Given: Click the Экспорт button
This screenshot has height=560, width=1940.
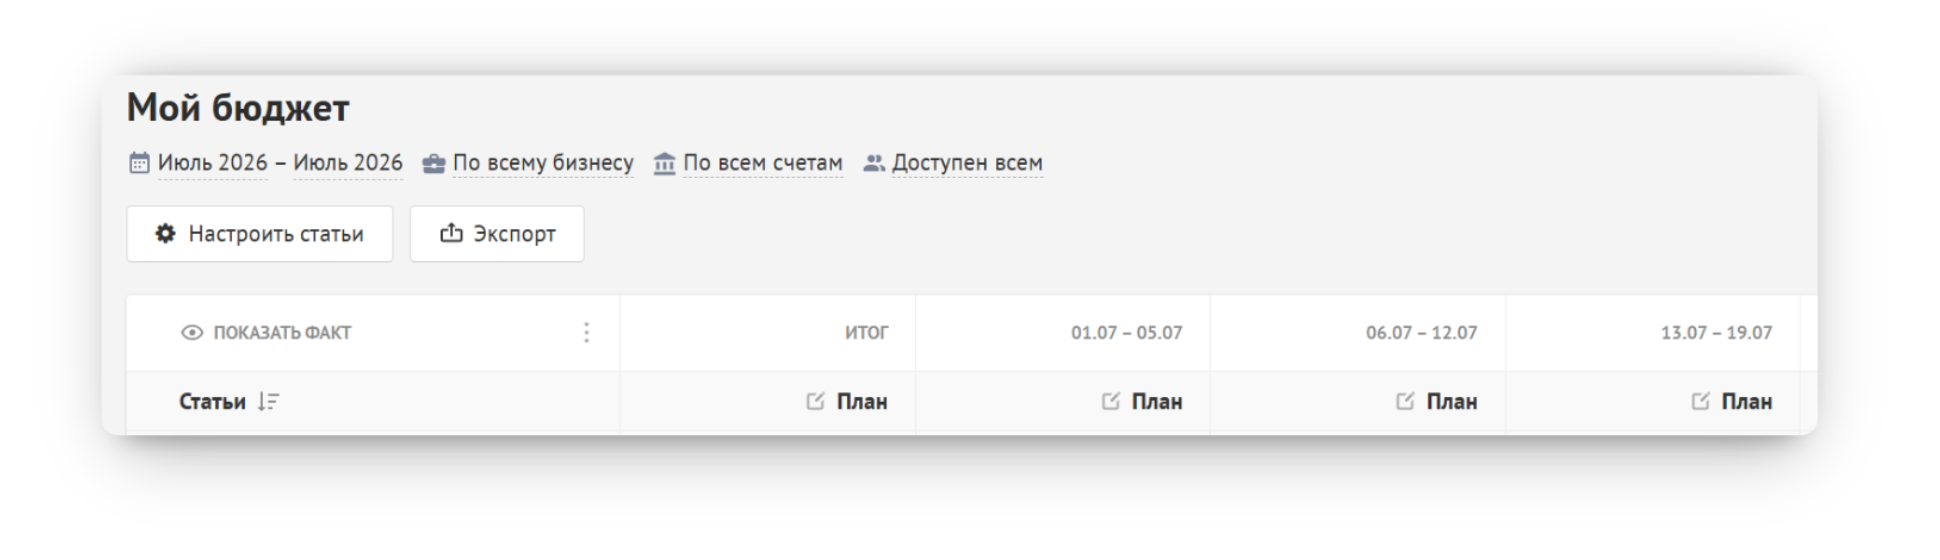Looking at the screenshot, I should pyautogui.click(x=497, y=234).
